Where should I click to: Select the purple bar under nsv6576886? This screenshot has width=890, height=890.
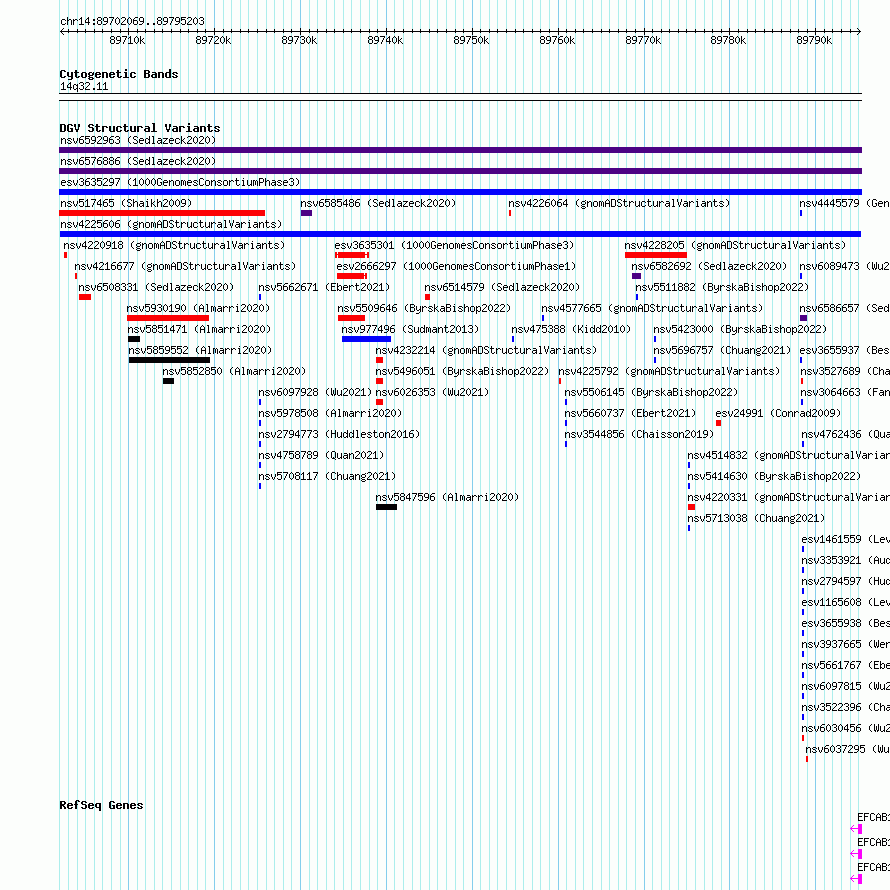pos(460,171)
